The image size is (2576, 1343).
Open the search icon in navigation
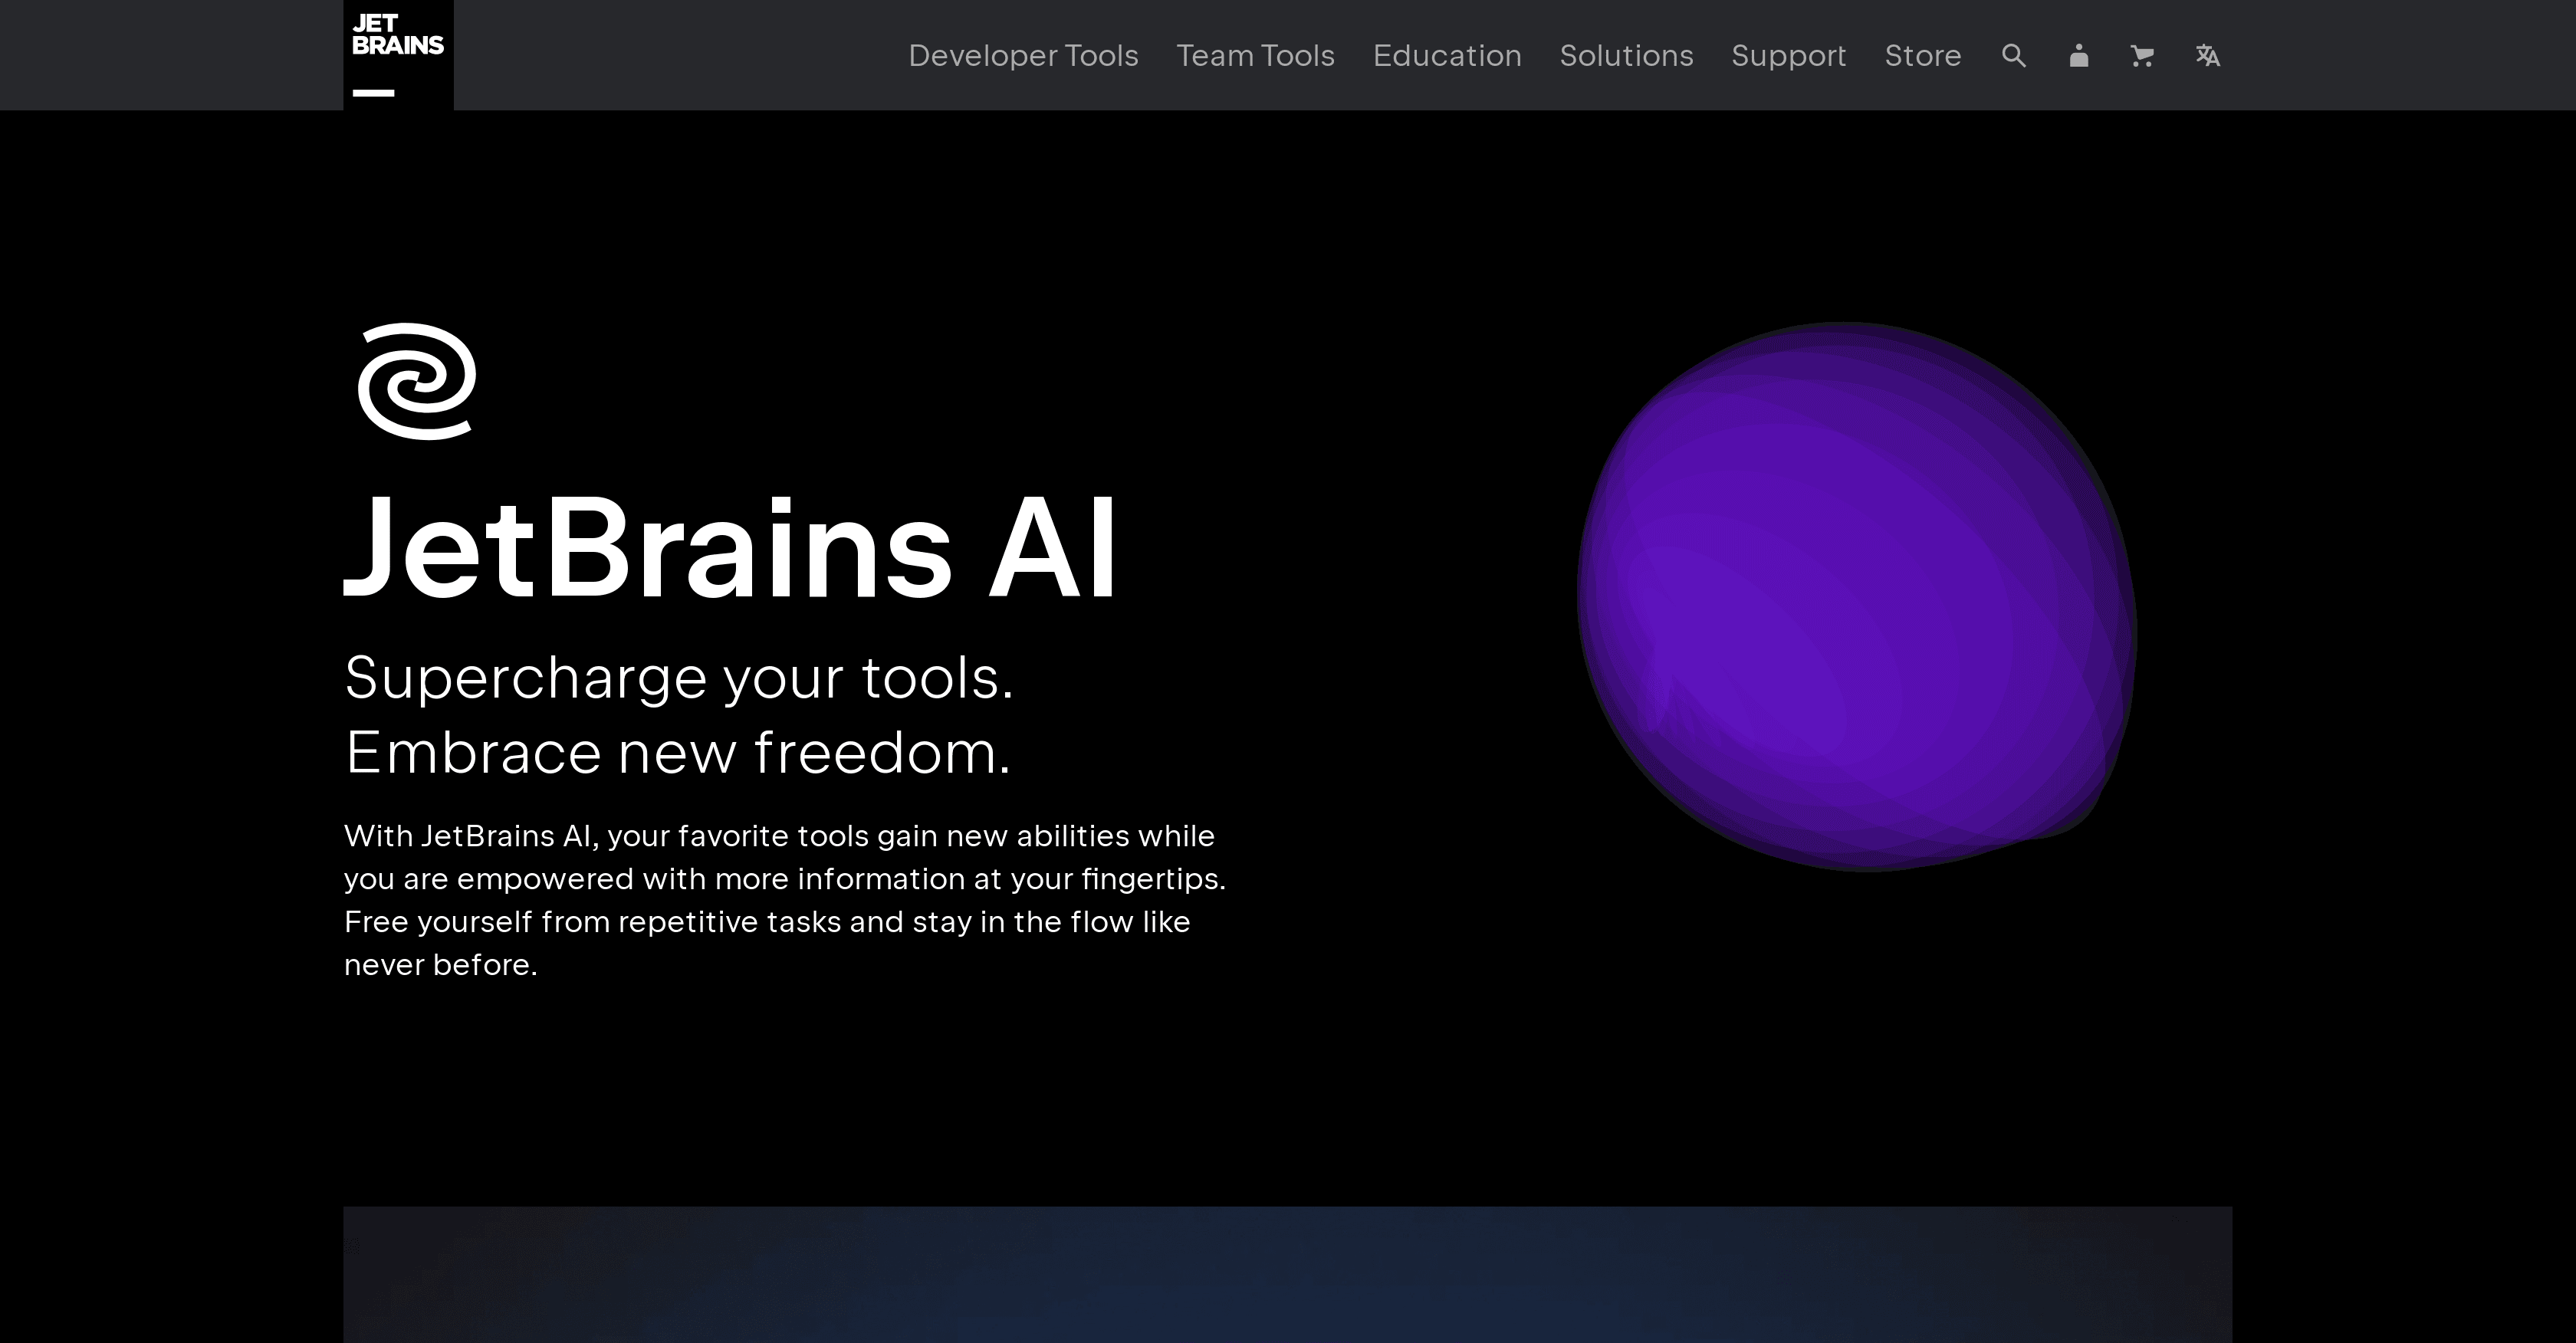tap(2013, 55)
